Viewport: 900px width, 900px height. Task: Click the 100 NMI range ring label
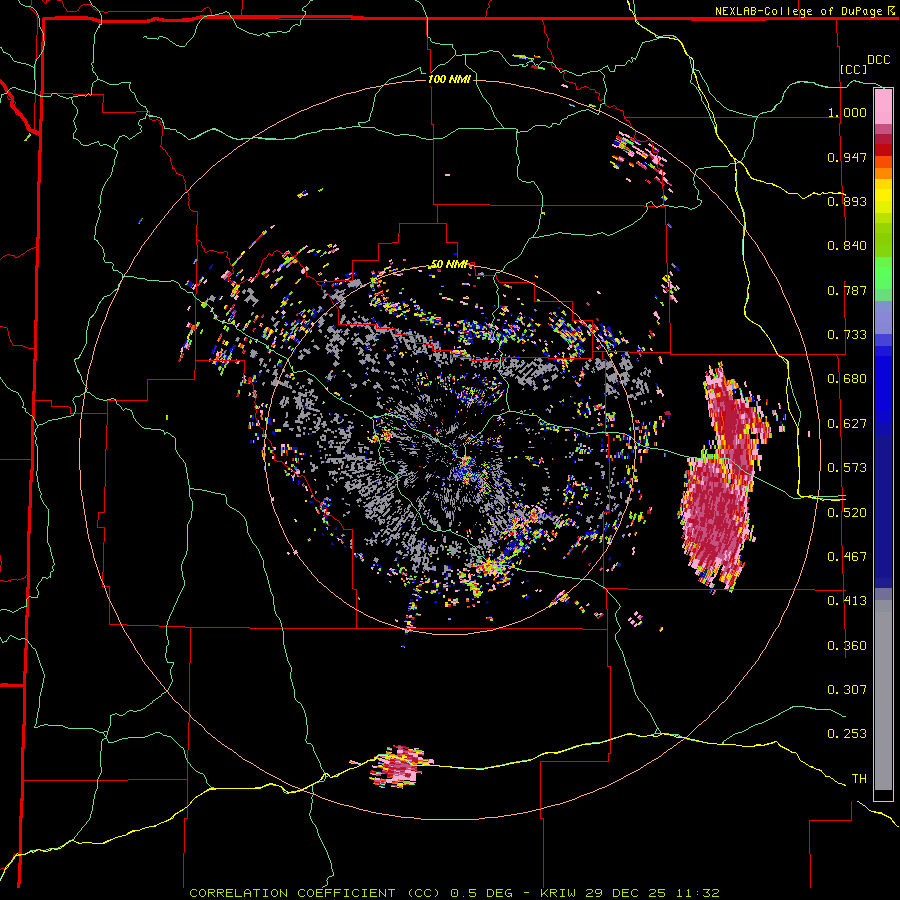[x=449, y=79]
